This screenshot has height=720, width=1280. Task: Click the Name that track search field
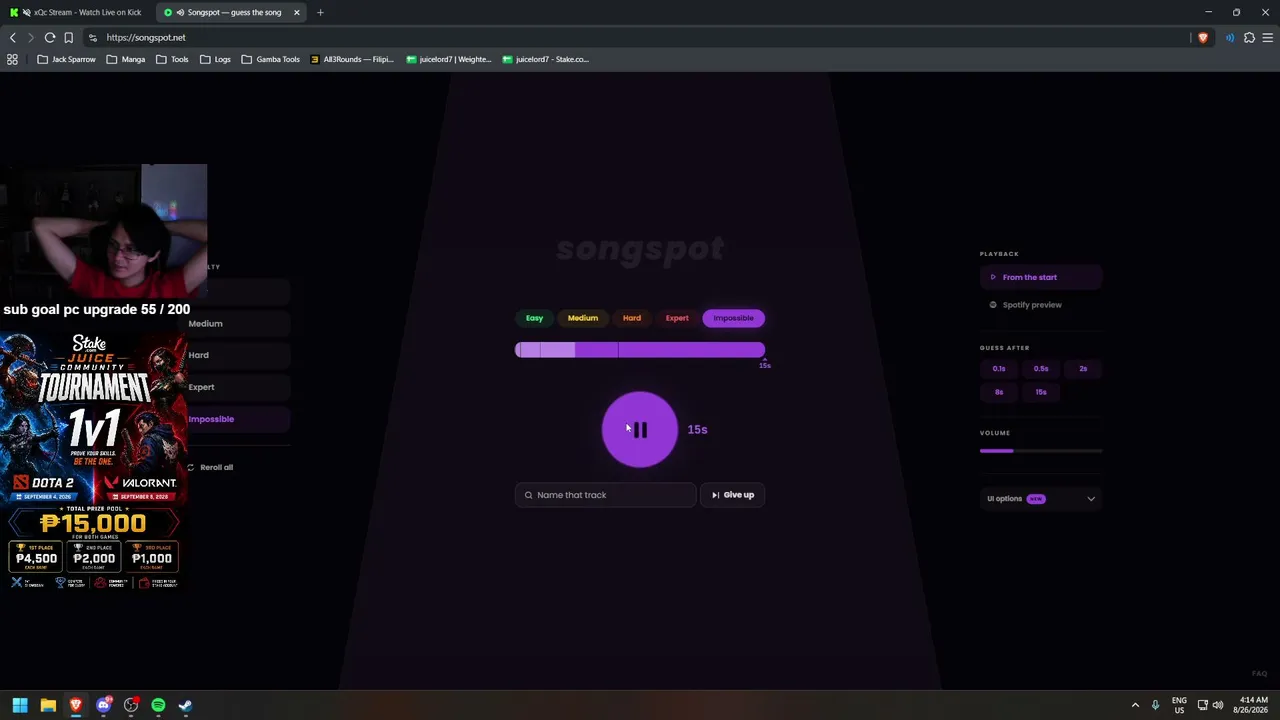tap(606, 495)
